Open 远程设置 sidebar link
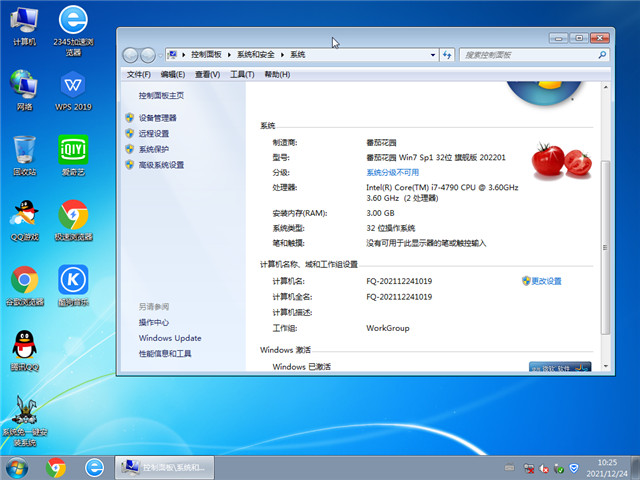The height and width of the screenshot is (480, 640). click(x=154, y=133)
